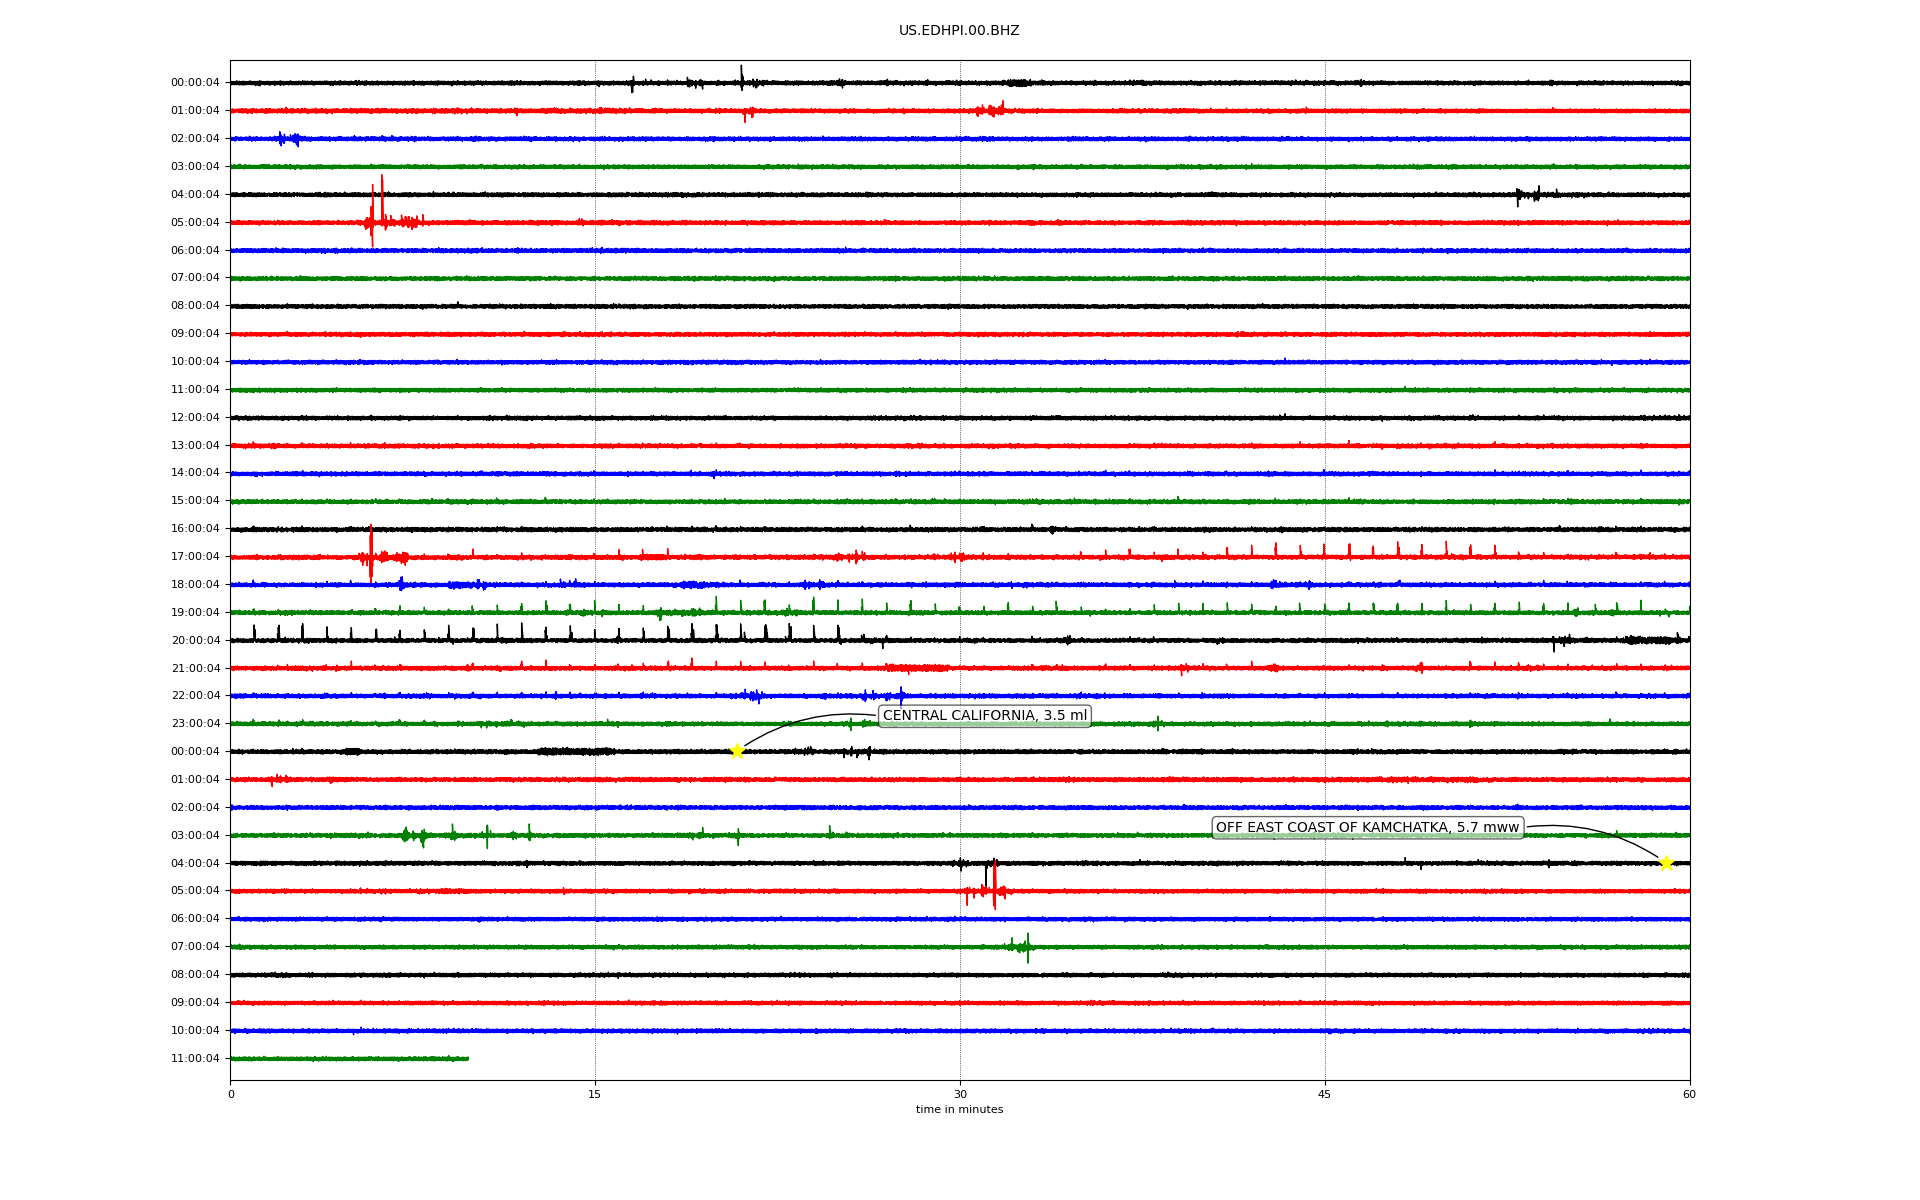Click the short green trace on last row
1920x1200 pixels.
[349, 1058]
